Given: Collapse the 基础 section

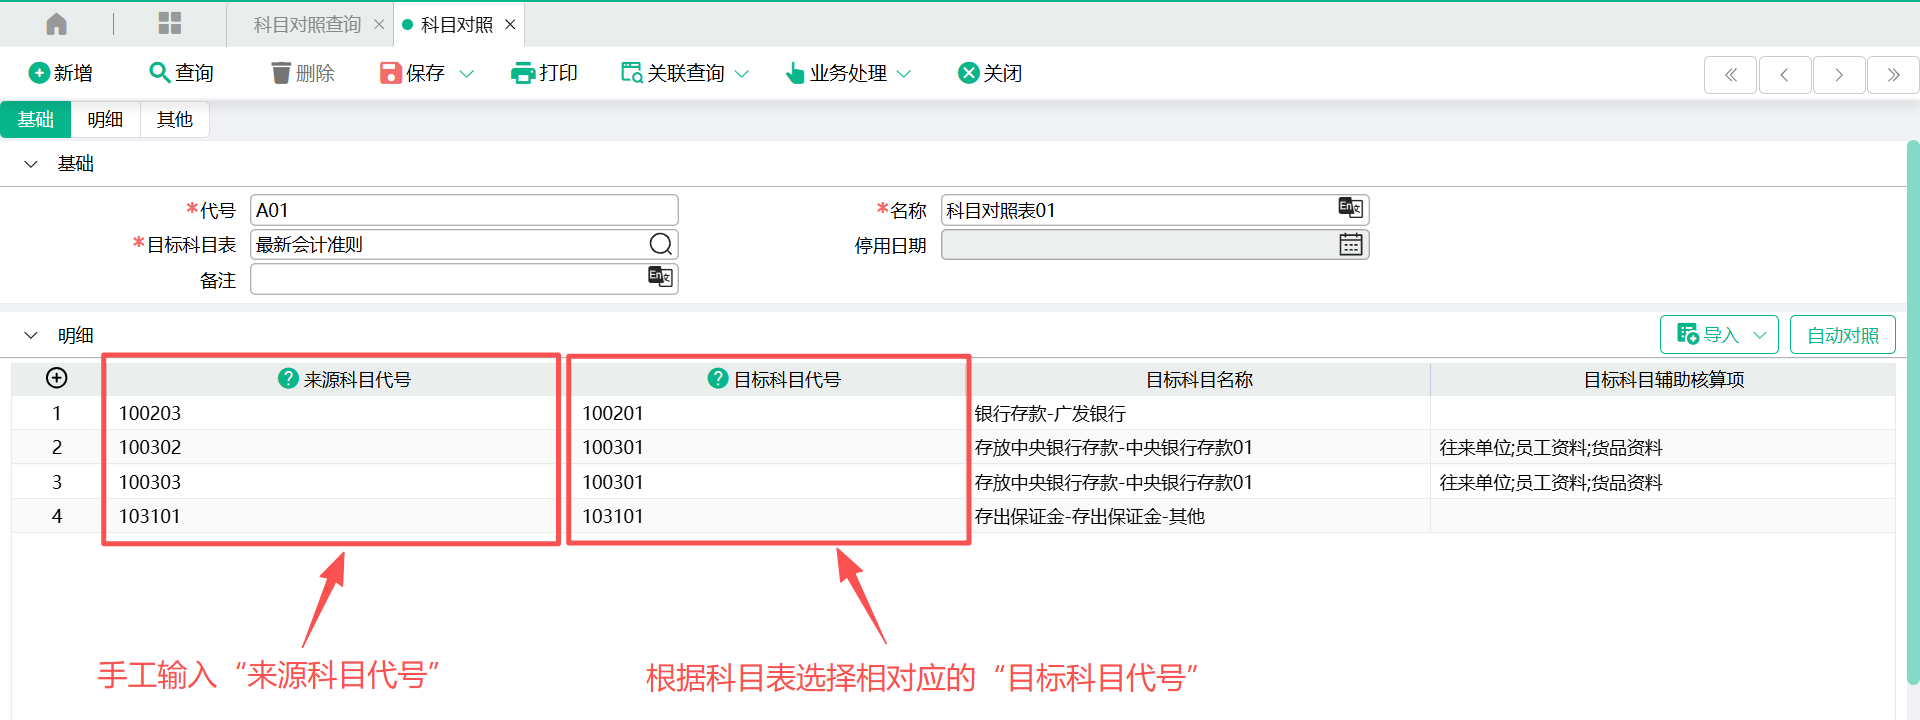Looking at the screenshot, I should (x=31, y=164).
